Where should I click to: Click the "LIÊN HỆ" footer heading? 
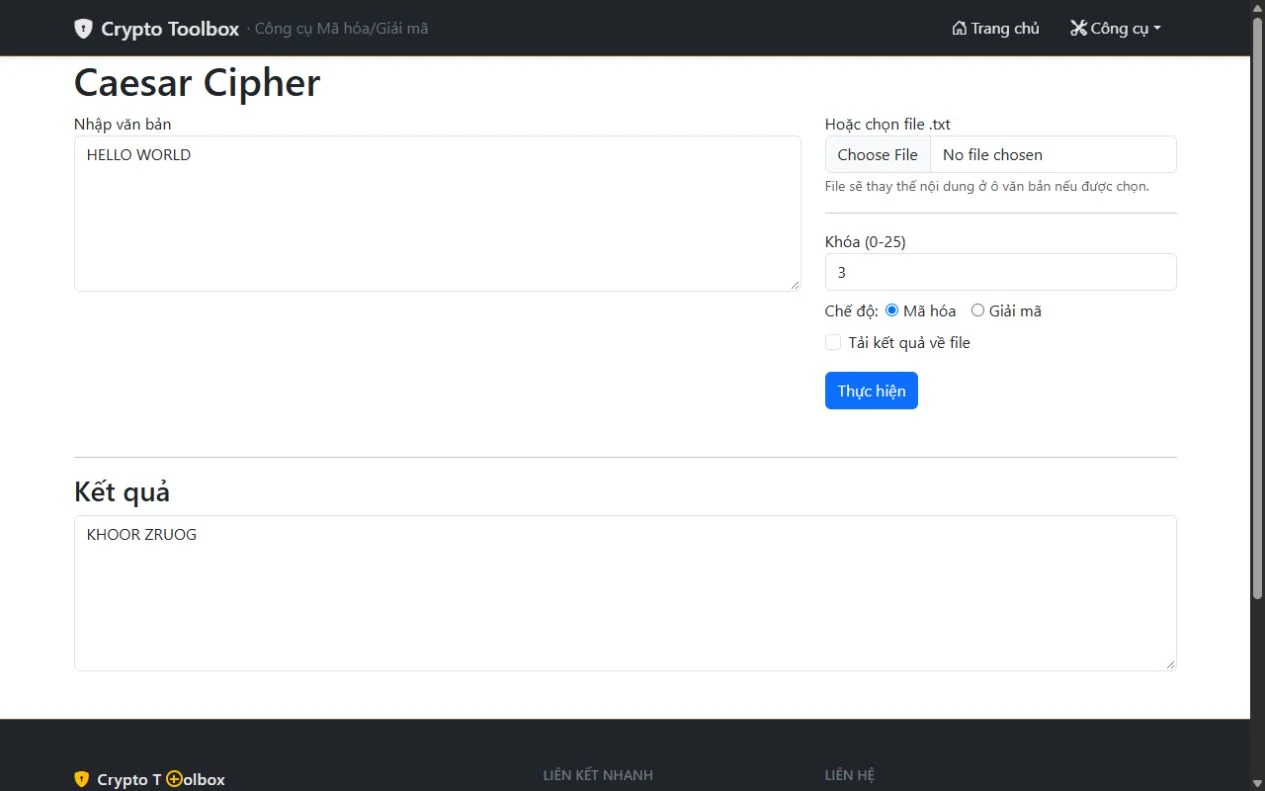(x=850, y=775)
